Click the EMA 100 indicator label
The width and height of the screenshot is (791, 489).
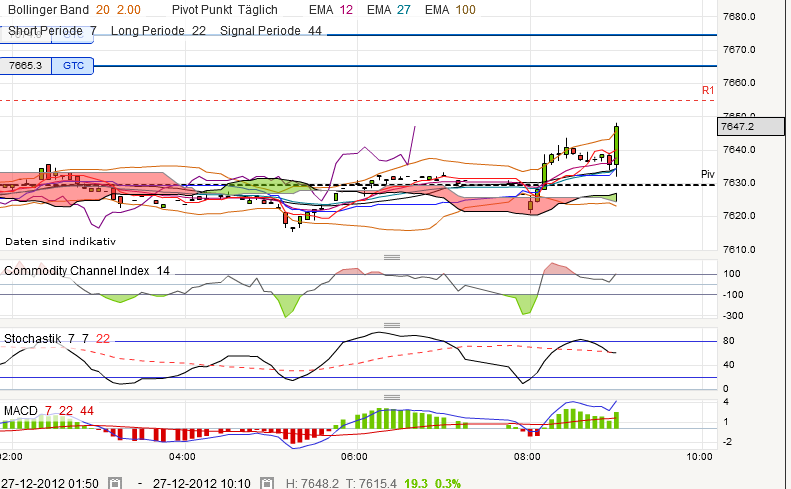(450, 10)
